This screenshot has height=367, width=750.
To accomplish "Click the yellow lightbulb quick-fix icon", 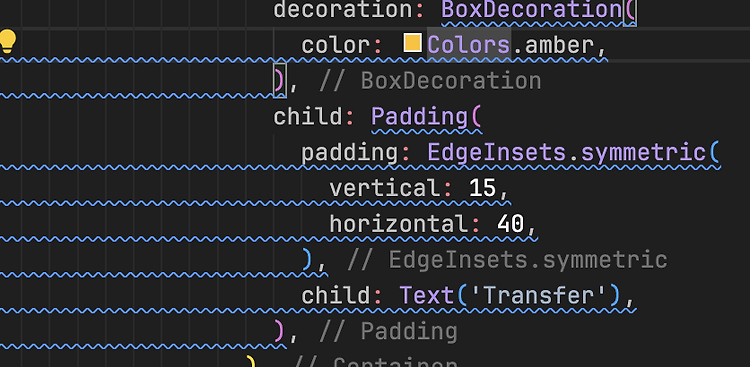I will 8,41.
